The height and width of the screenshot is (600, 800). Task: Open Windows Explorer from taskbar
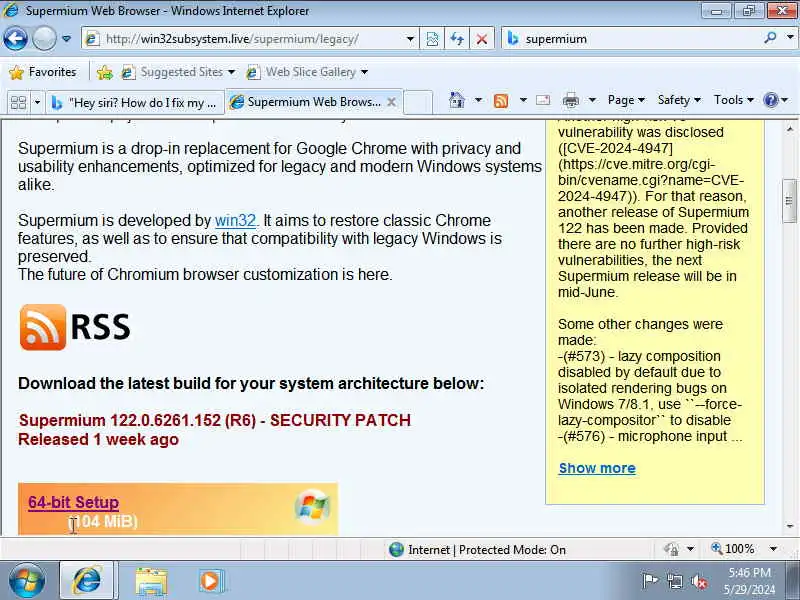151,582
